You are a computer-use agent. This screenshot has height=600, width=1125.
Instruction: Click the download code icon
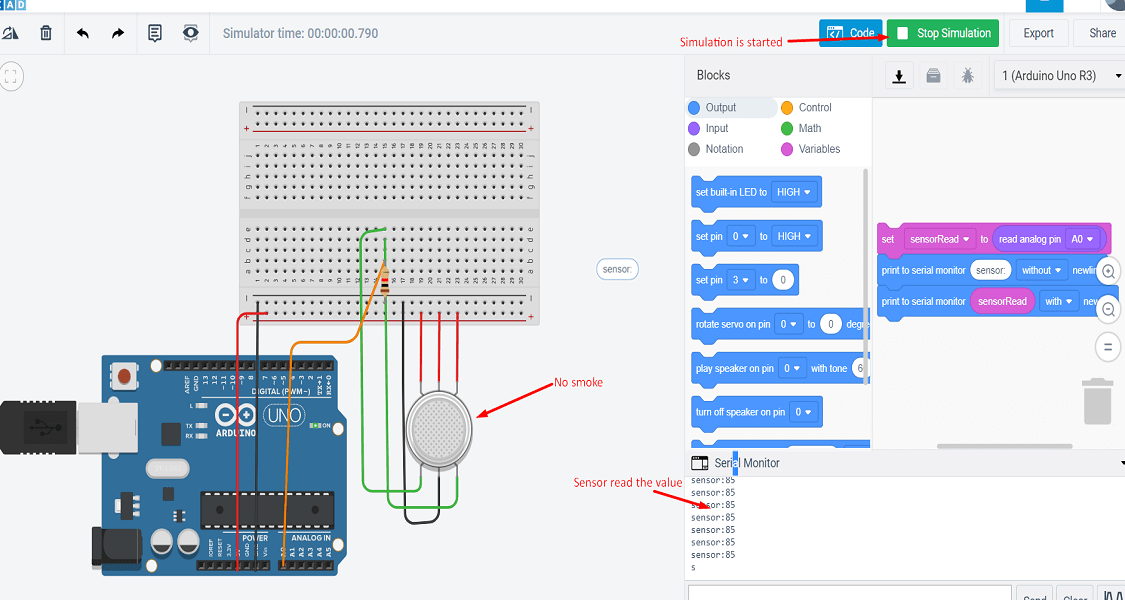(898, 75)
